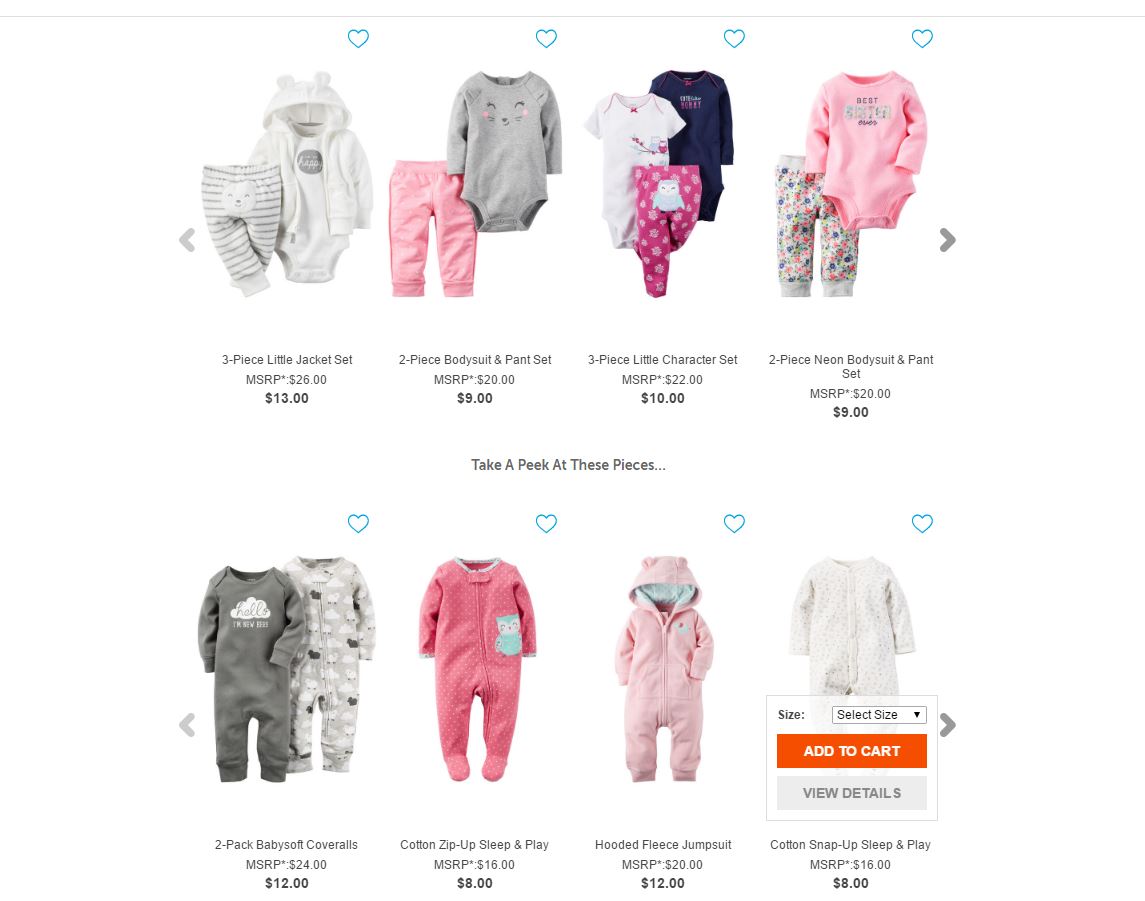Go back in bottom product carousel
The height and width of the screenshot is (901, 1145).
(x=188, y=725)
